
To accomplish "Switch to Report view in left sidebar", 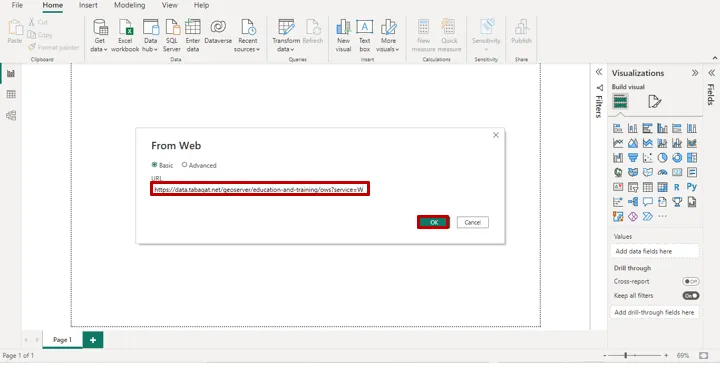I will (11, 74).
